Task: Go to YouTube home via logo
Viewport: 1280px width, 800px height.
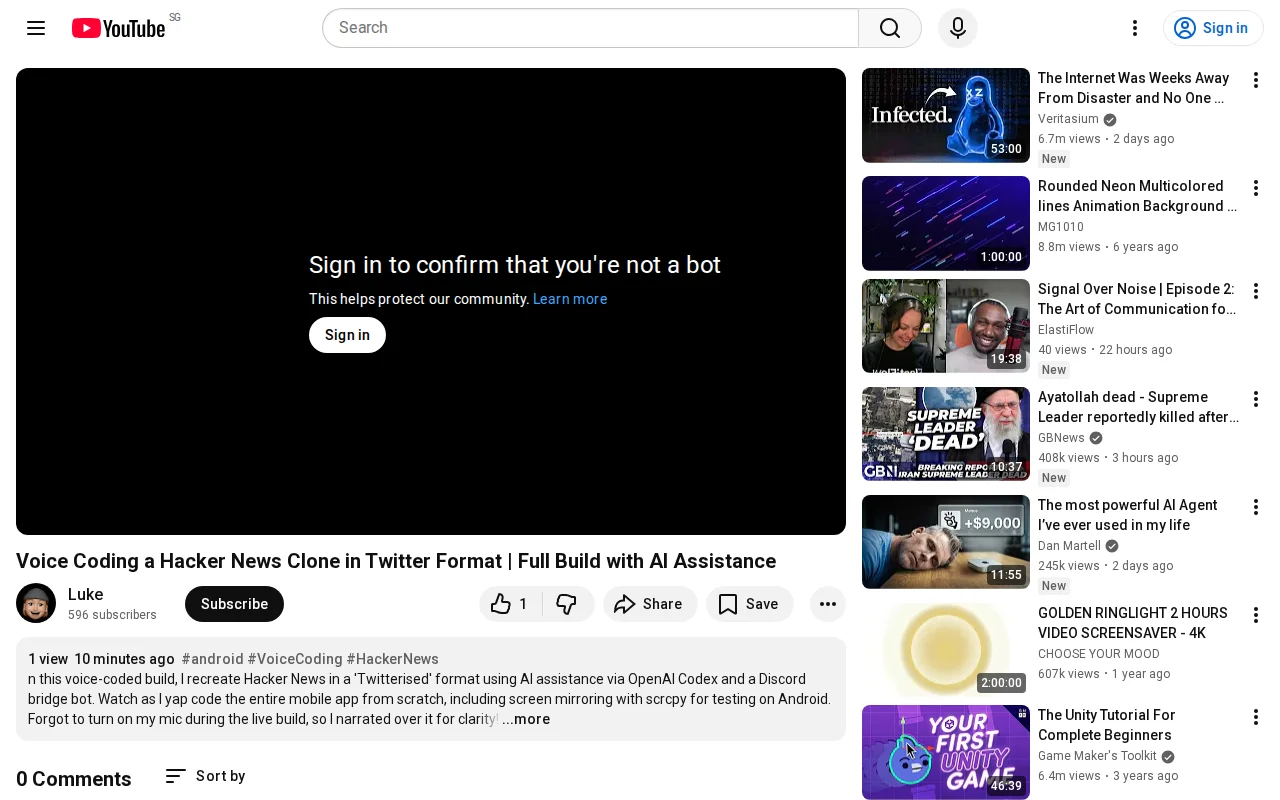Action: 118,28
